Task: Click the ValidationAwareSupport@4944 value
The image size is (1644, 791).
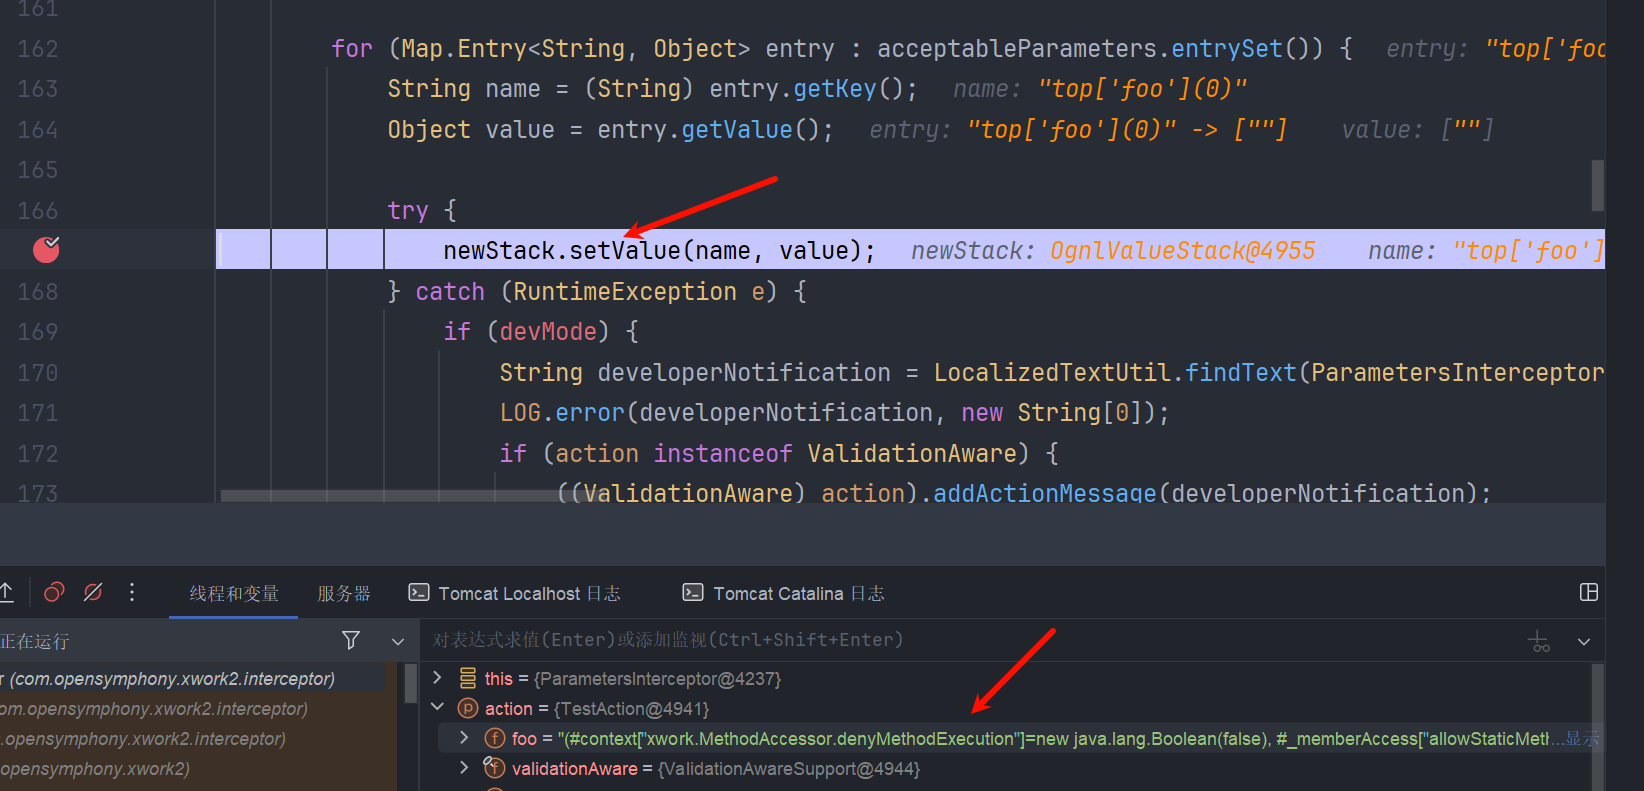Action: click(x=789, y=769)
